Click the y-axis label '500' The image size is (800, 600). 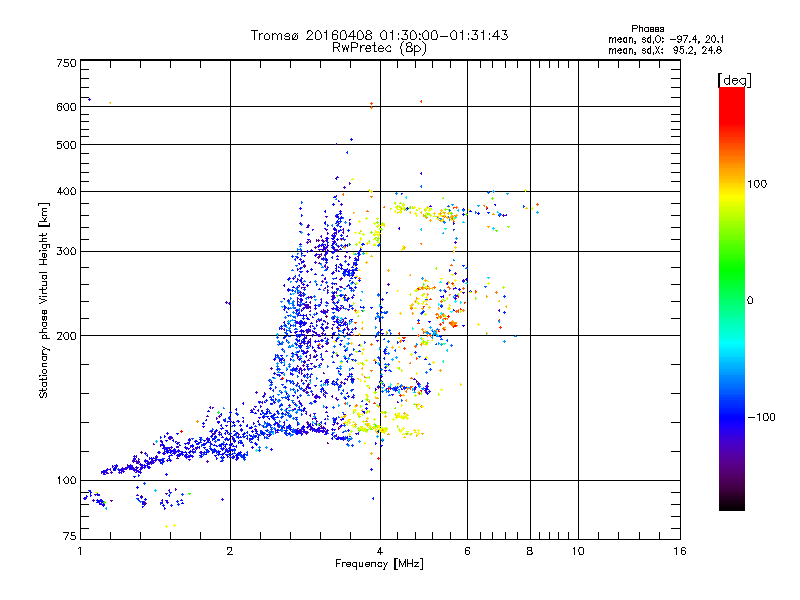coord(67,145)
